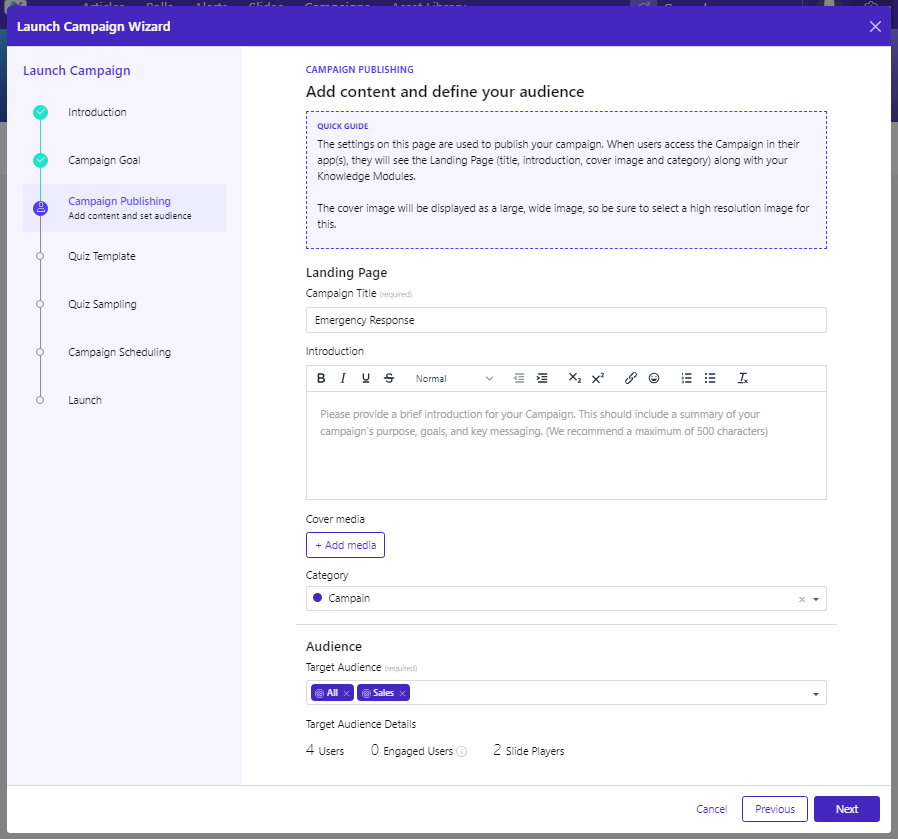Image resolution: width=898 pixels, height=839 pixels.
Task: Remove the All audience tag
Action: click(x=346, y=693)
